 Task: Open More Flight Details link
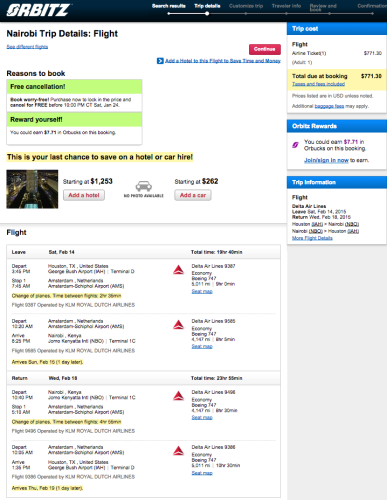coord(312,238)
